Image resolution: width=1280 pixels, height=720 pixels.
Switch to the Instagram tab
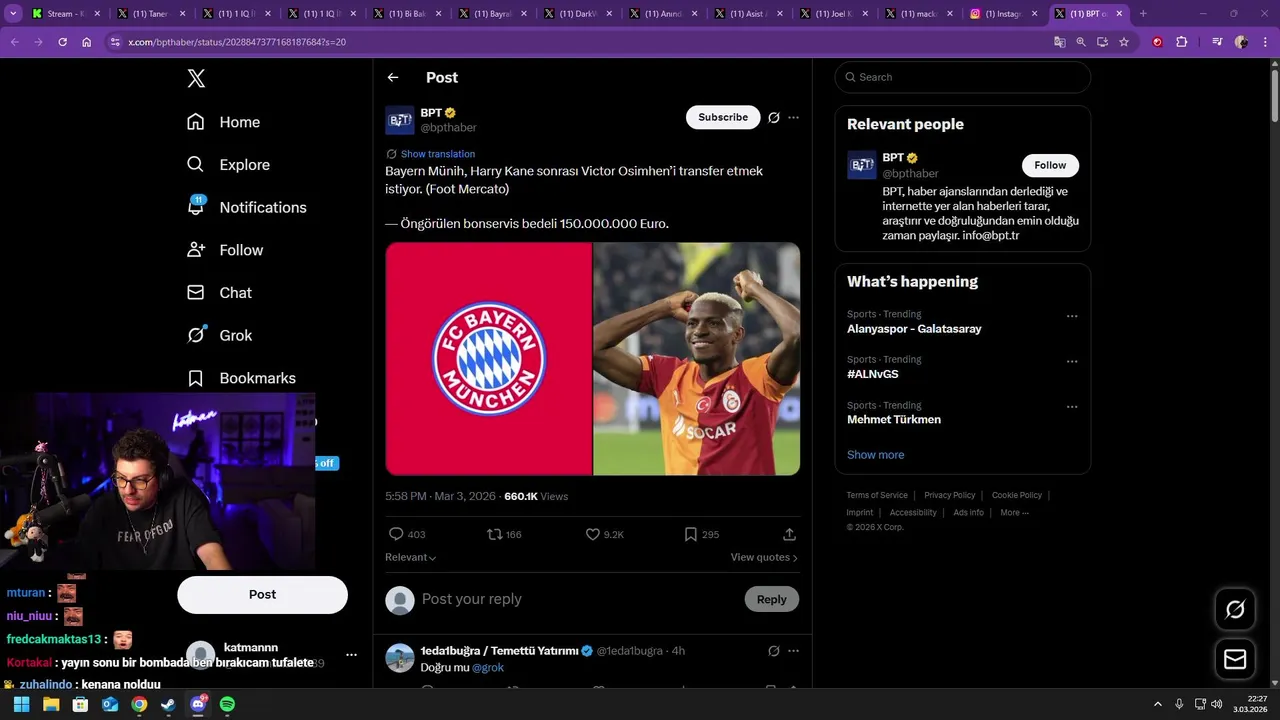1005,14
